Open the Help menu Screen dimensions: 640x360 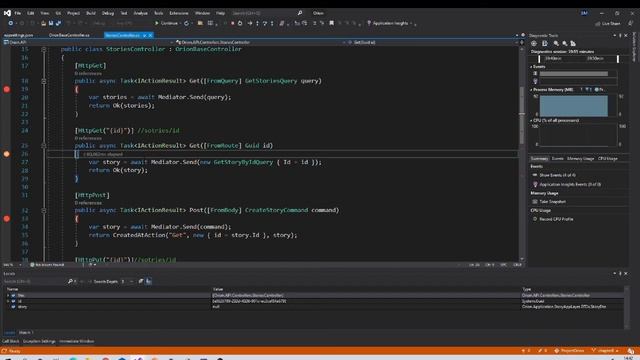(x=220, y=13)
